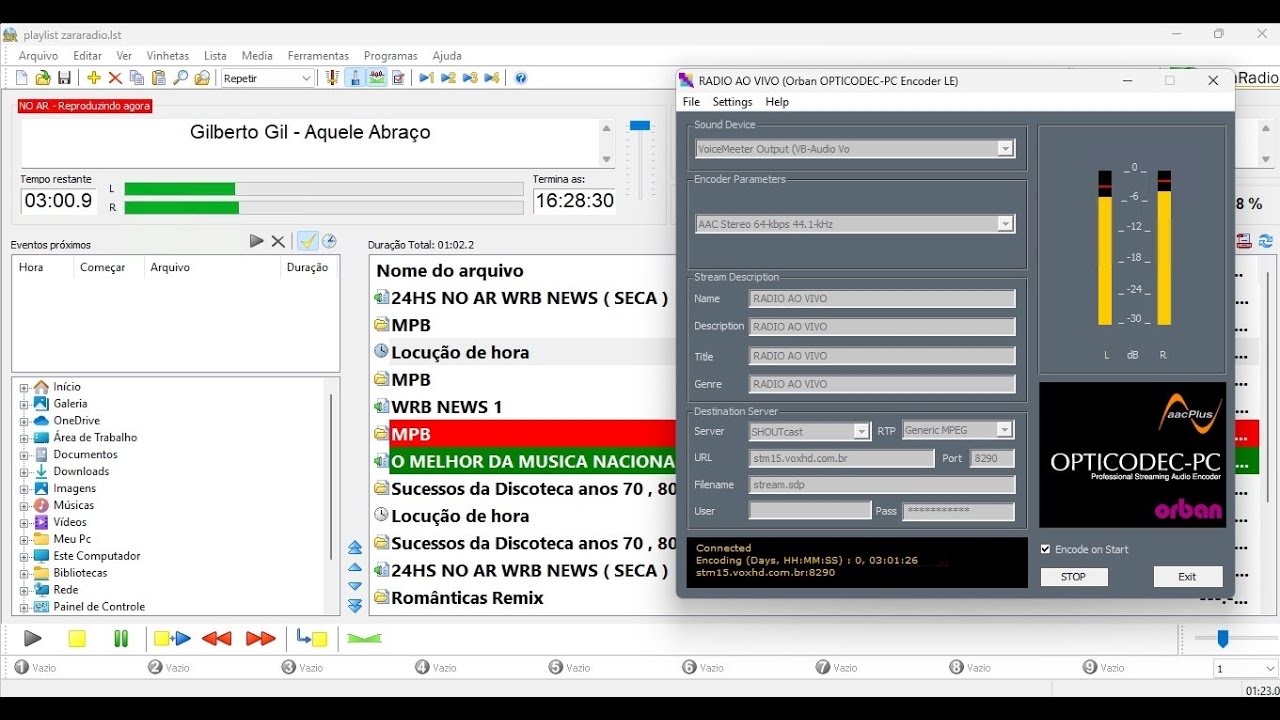Image resolution: width=1280 pixels, height=720 pixels.
Task: Search the playlist with the magnifier icon
Action: (x=181, y=78)
